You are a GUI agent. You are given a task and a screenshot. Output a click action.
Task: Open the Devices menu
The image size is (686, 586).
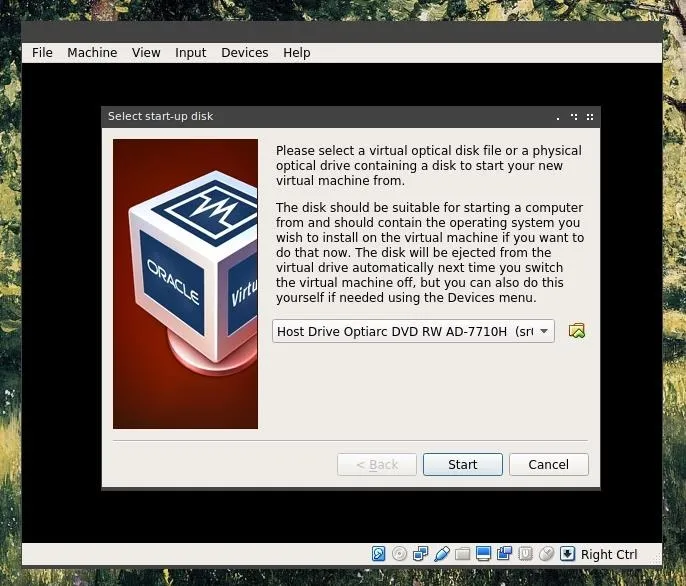pyautogui.click(x=245, y=53)
